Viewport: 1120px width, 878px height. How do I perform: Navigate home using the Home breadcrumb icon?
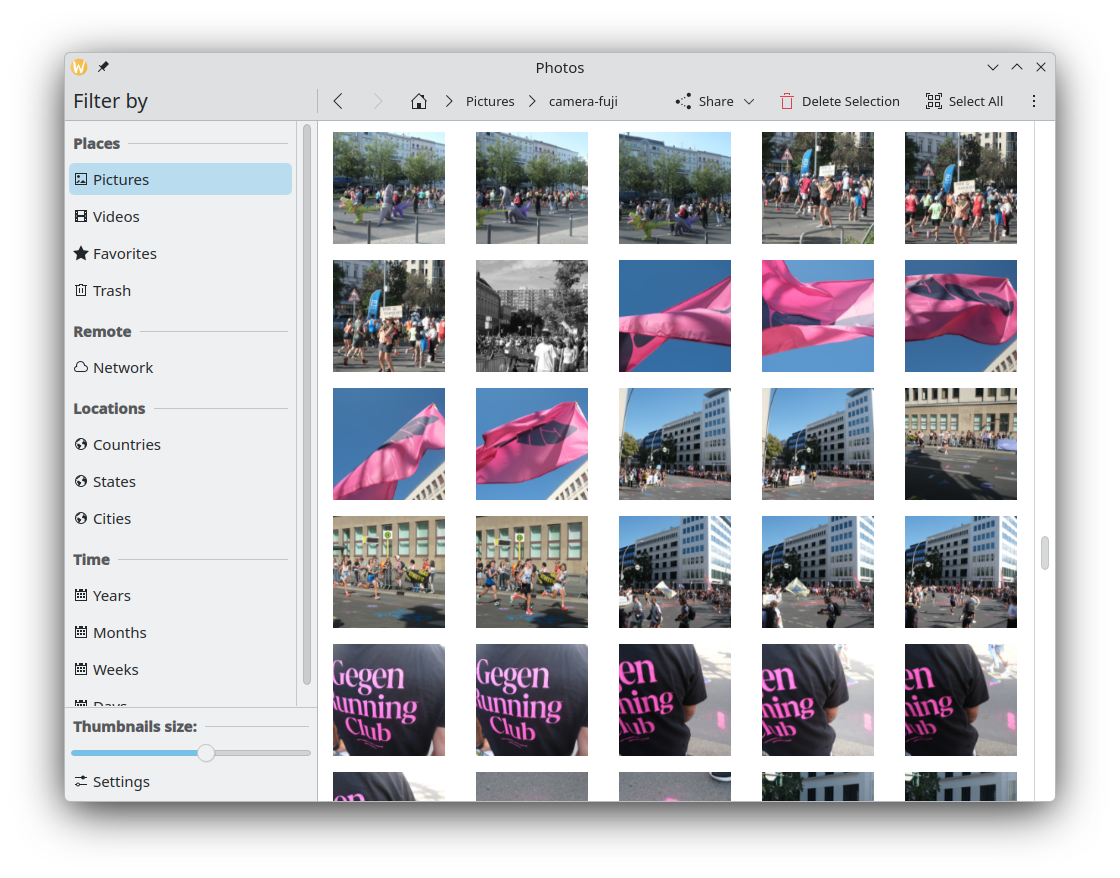pyautogui.click(x=418, y=101)
